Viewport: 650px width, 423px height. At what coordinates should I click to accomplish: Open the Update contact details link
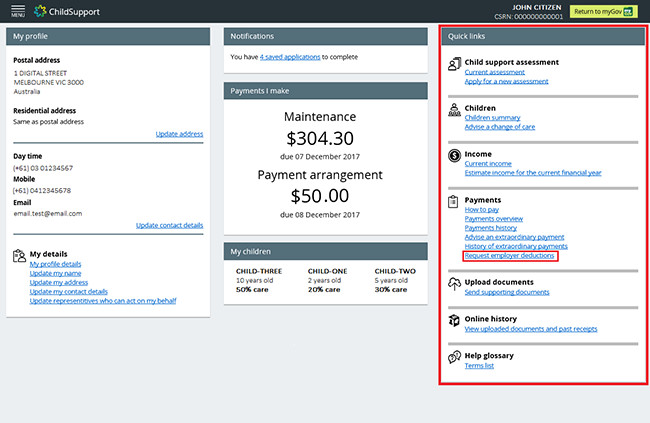pos(169,225)
